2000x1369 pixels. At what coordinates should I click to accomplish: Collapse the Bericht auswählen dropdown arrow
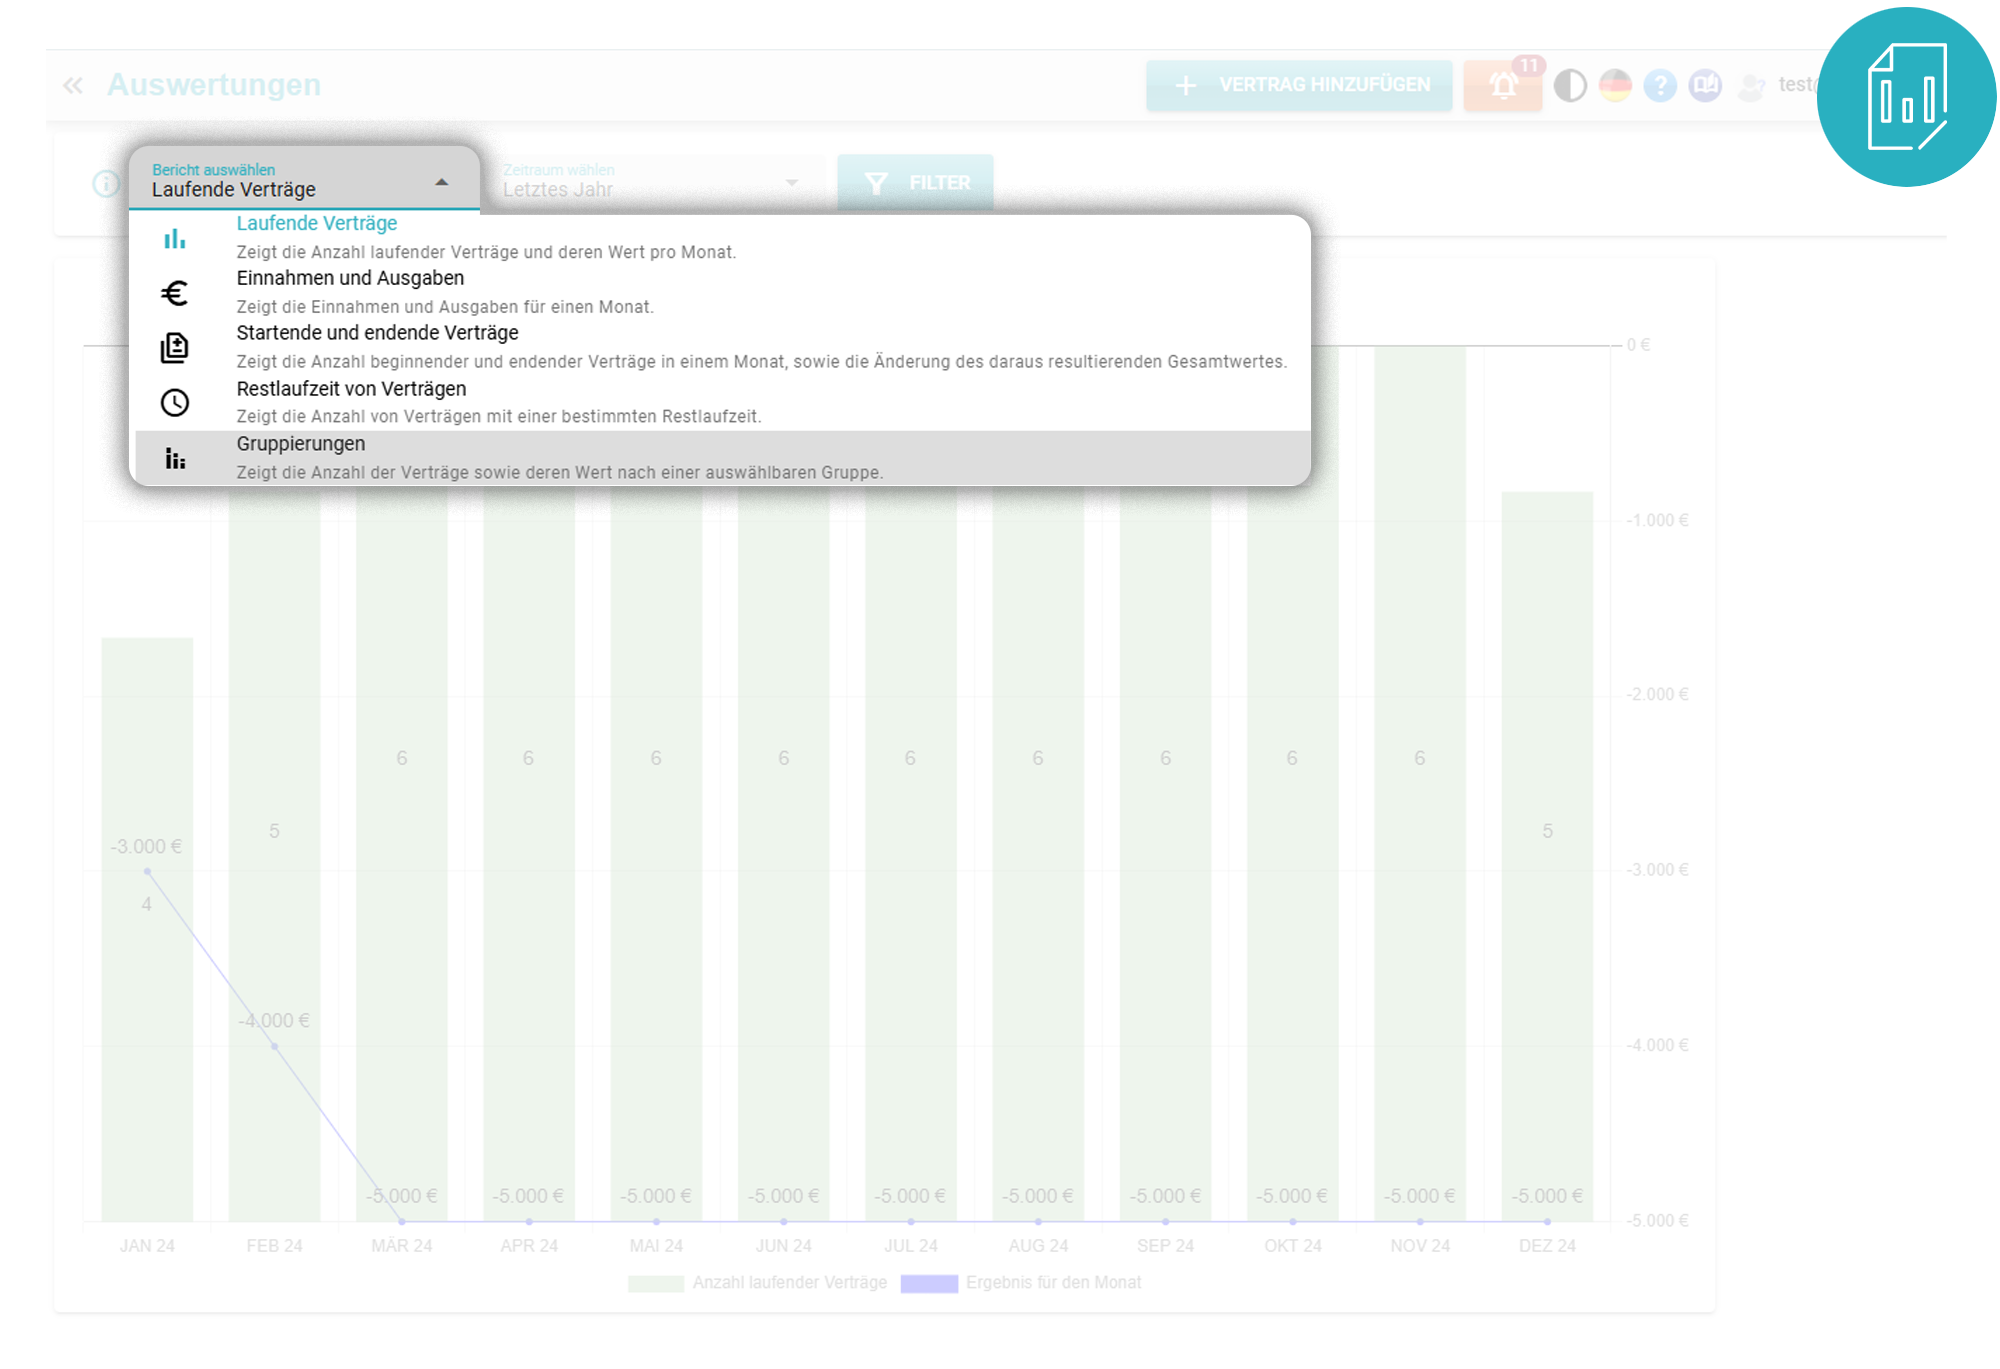pyautogui.click(x=441, y=182)
